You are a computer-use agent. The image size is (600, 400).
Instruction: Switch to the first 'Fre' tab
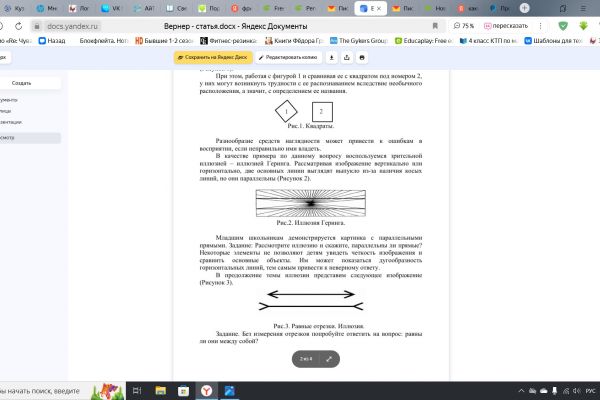(x=274, y=8)
